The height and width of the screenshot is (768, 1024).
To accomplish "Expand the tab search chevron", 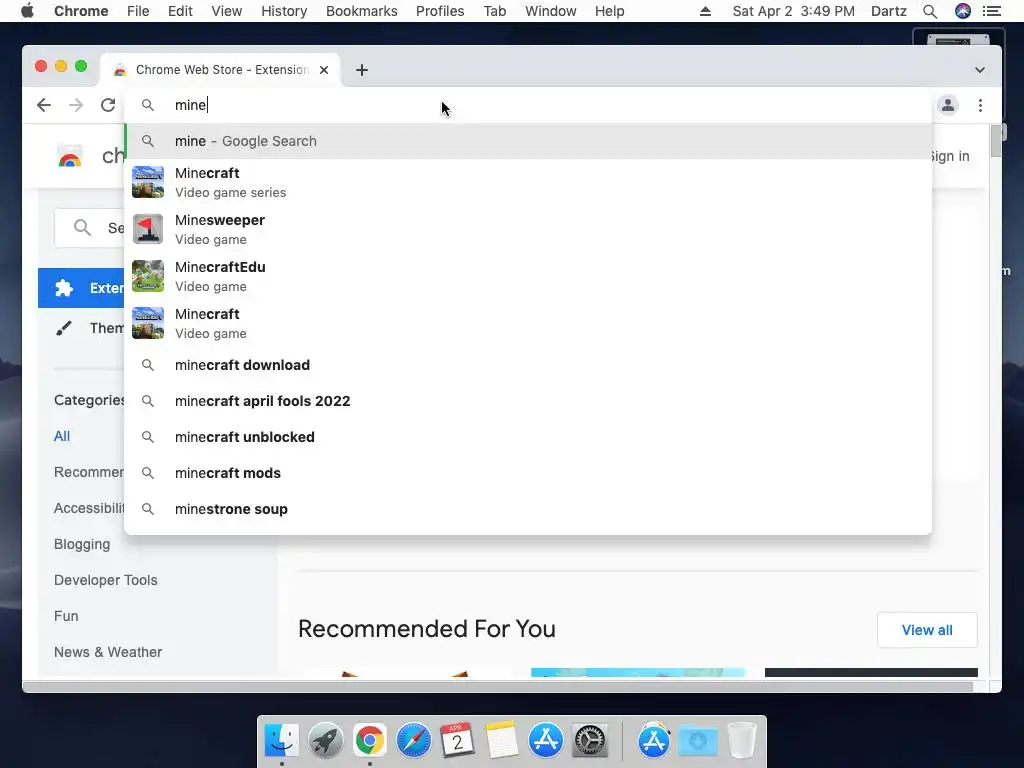I will coord(980,70).
